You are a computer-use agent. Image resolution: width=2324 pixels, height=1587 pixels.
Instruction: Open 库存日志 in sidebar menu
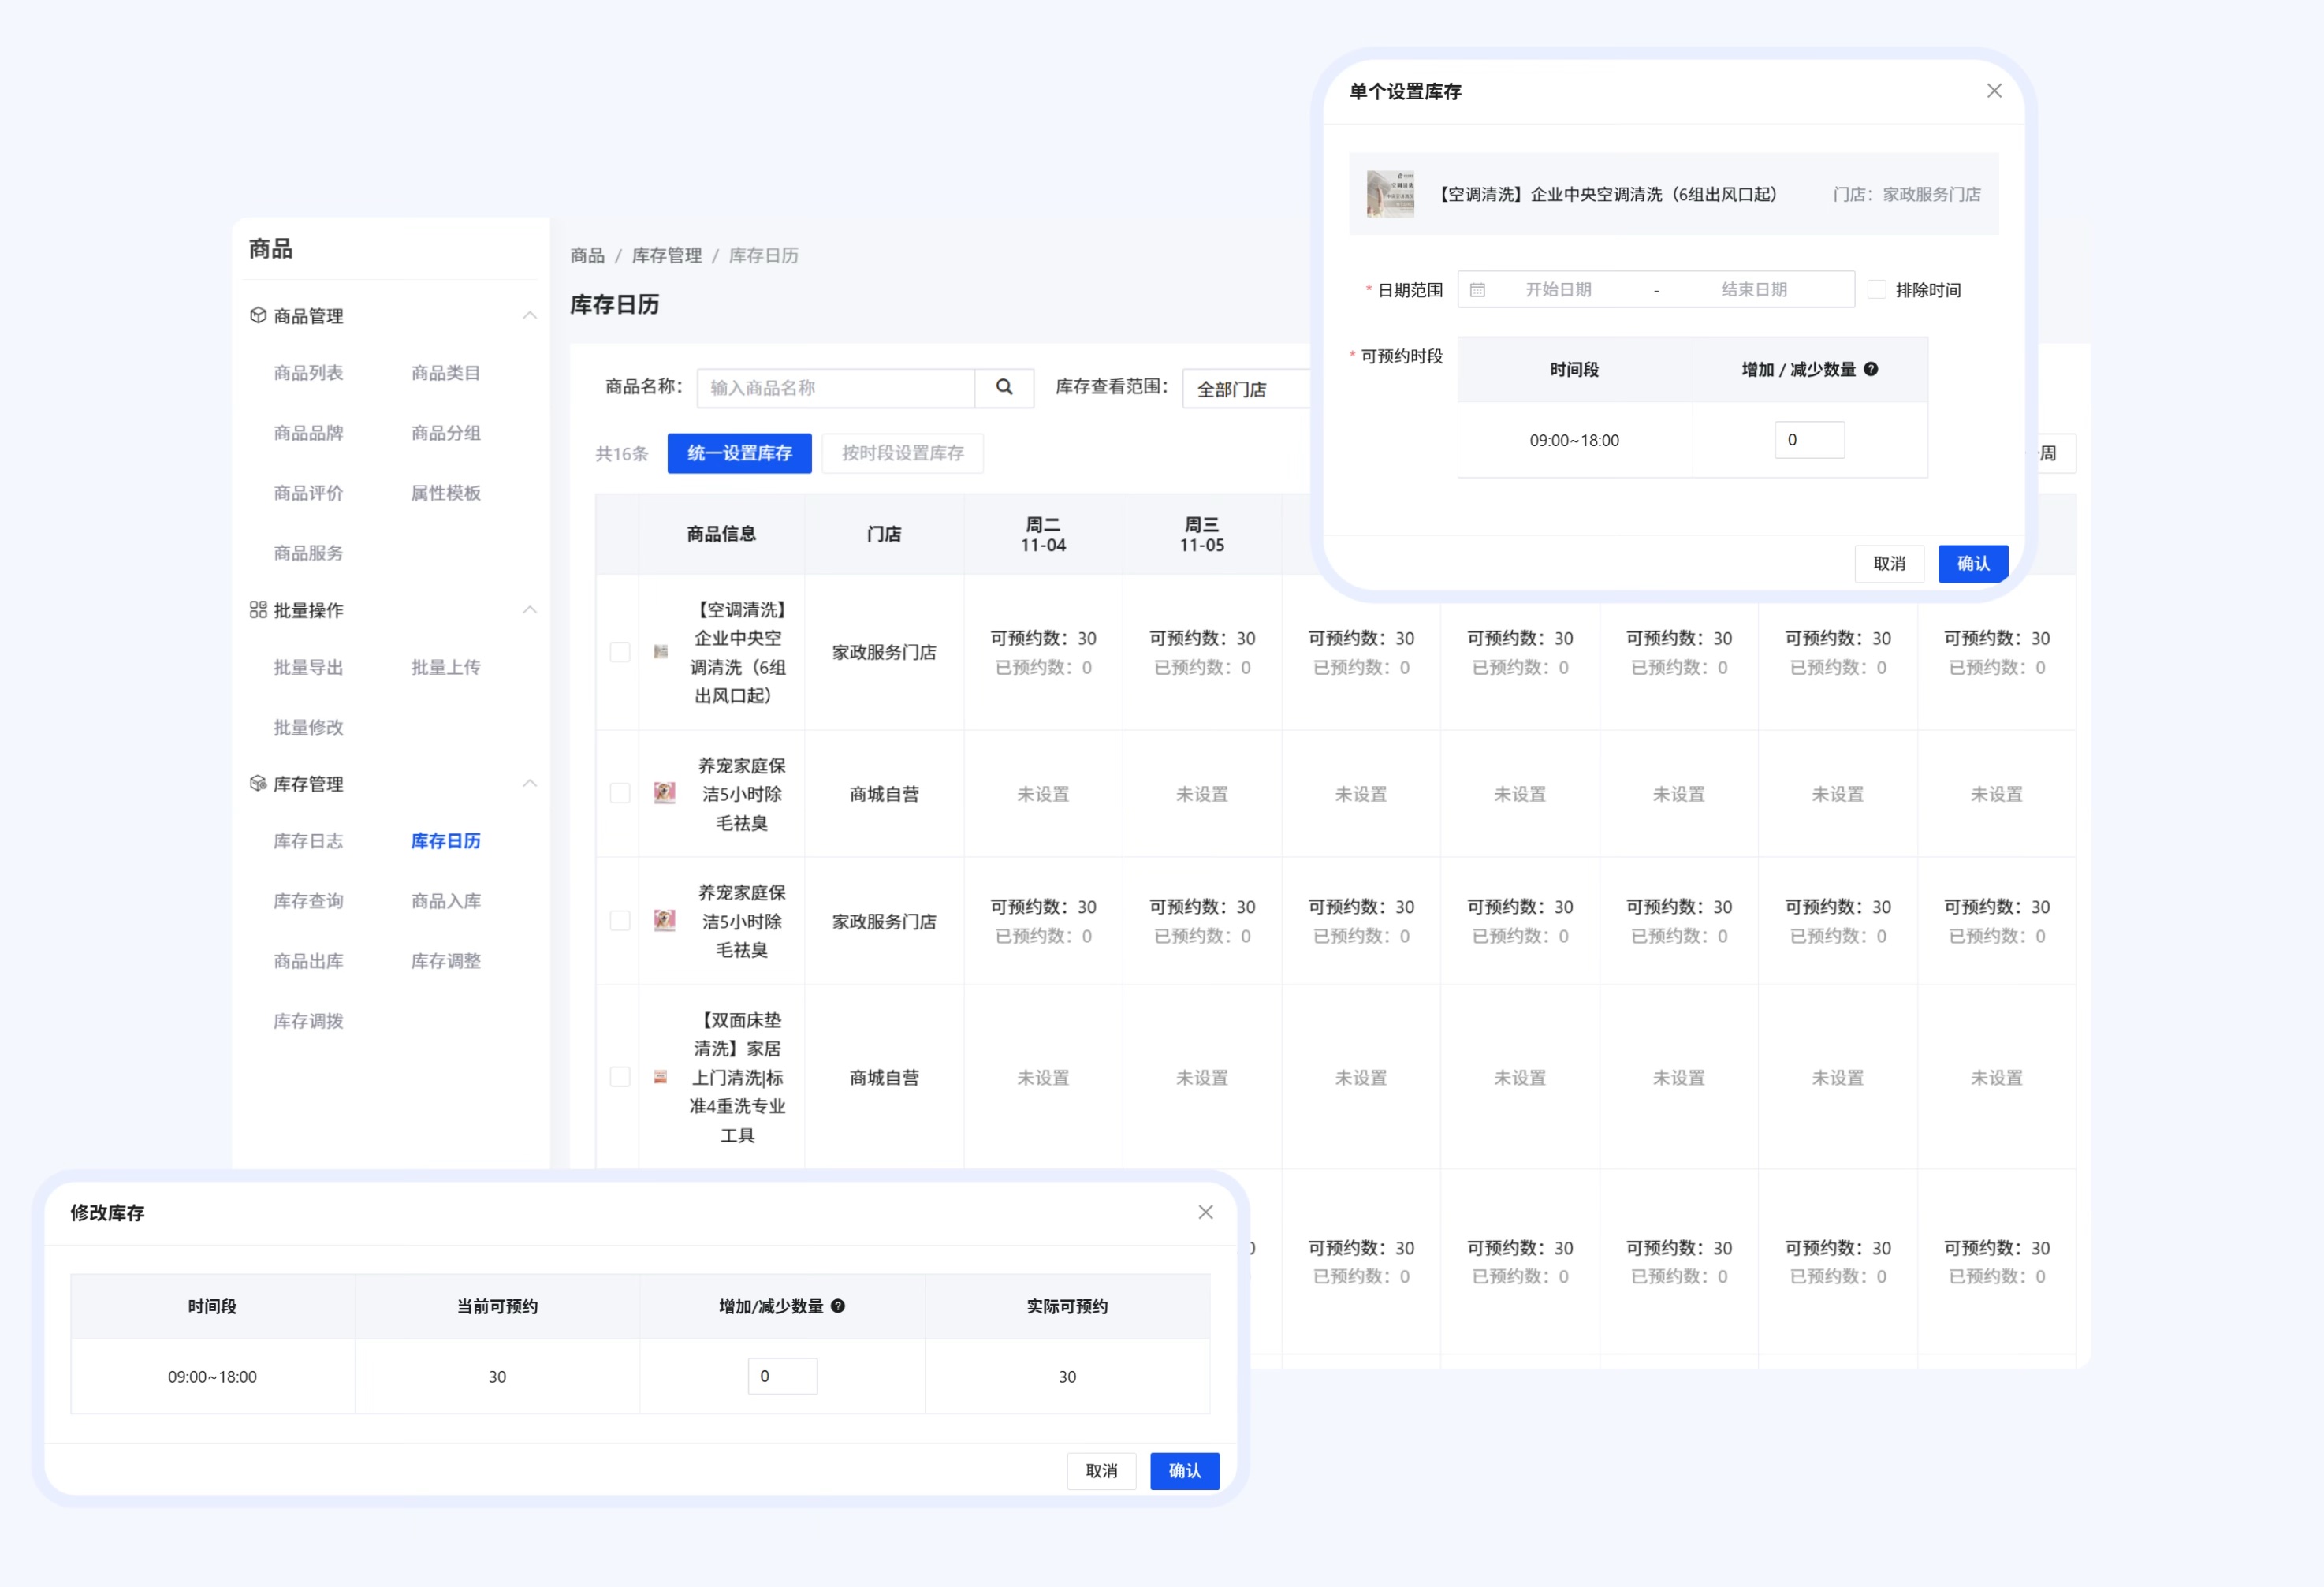(x=308, y=841)
